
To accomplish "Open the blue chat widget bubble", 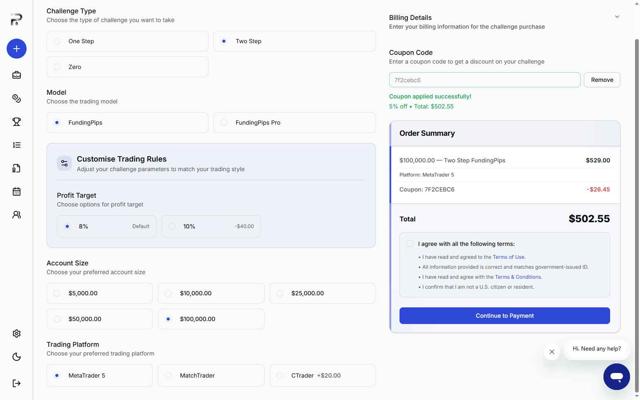I will click(616, 376).
